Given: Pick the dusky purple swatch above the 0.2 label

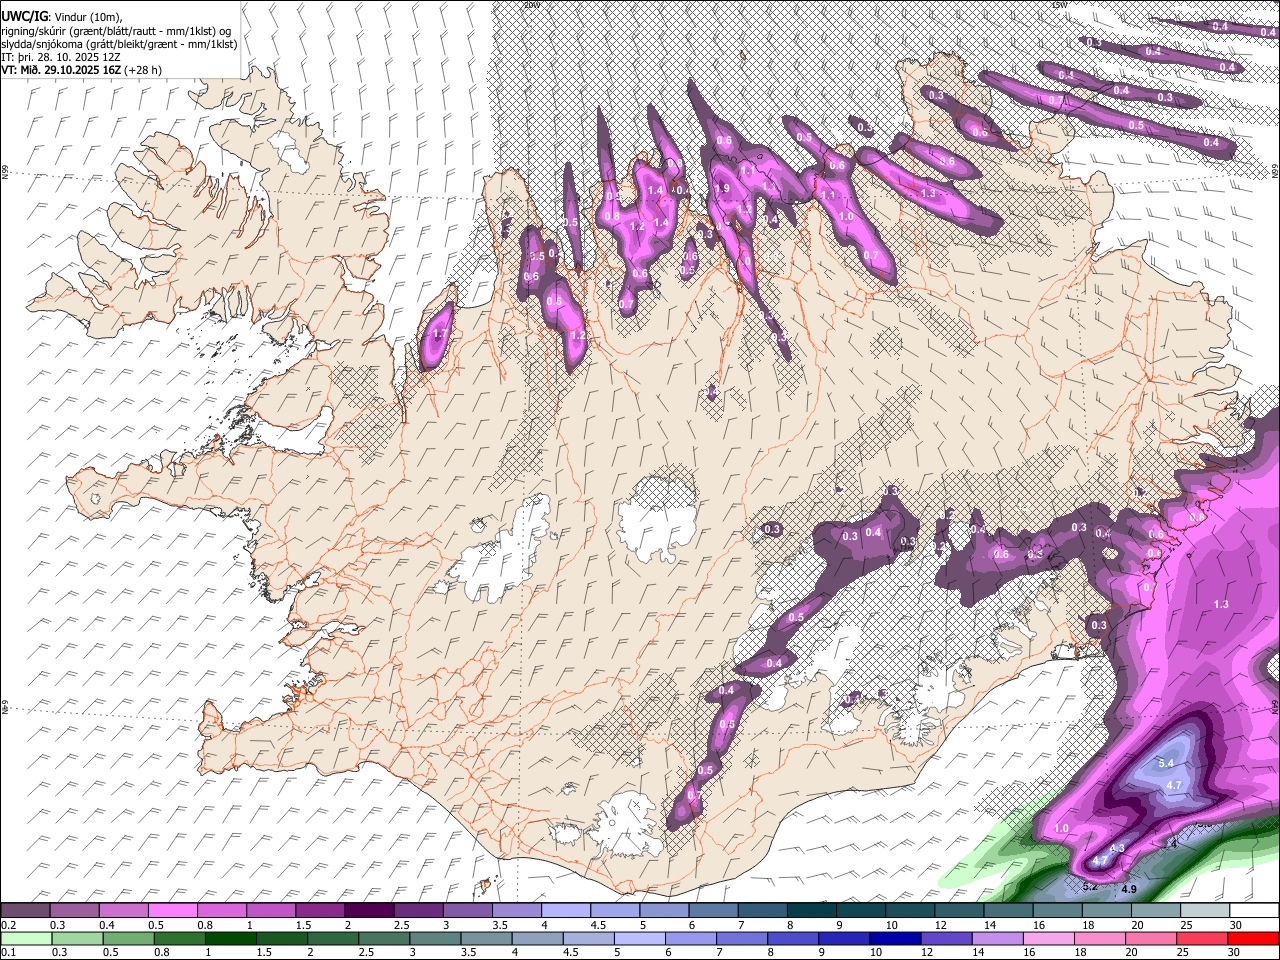Looking at the screenshot, I should tap(25, 910).
